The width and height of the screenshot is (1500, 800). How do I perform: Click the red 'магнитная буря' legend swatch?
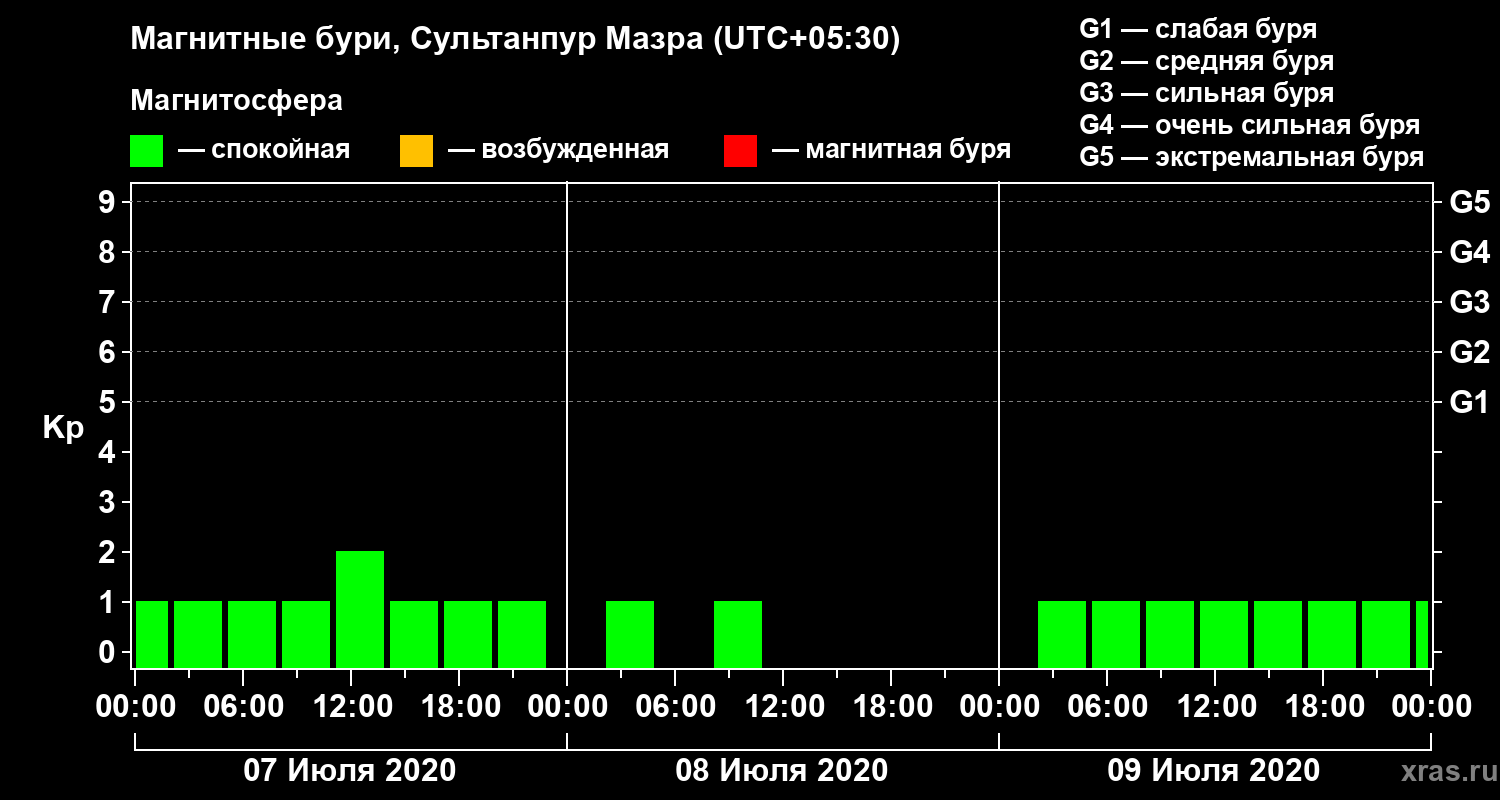(x=740, y=151)
